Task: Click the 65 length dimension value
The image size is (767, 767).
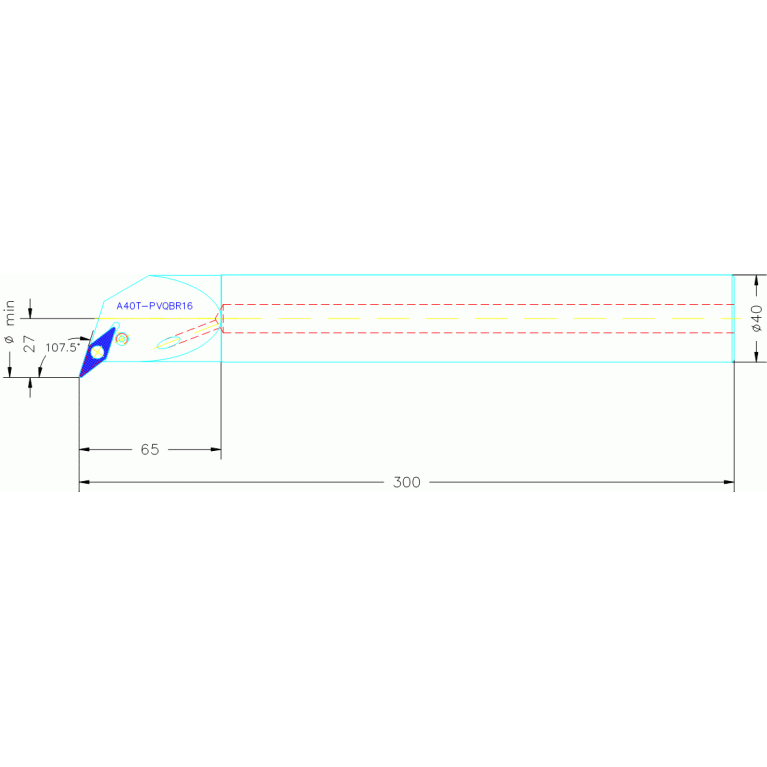Action: [149, 450]
